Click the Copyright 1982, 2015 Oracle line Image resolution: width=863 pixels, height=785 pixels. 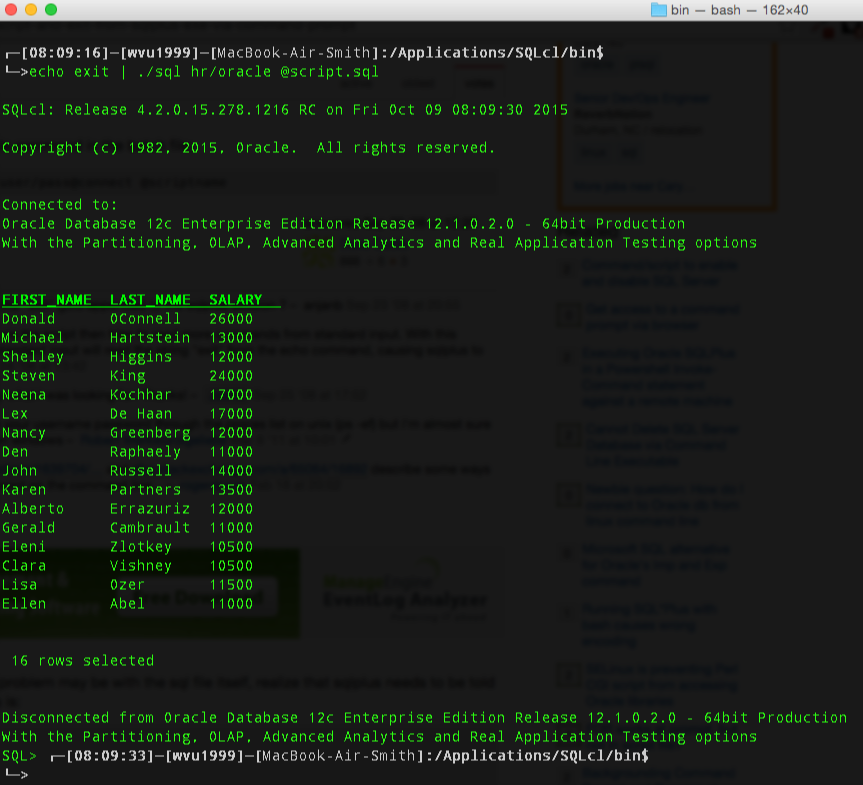248,148
